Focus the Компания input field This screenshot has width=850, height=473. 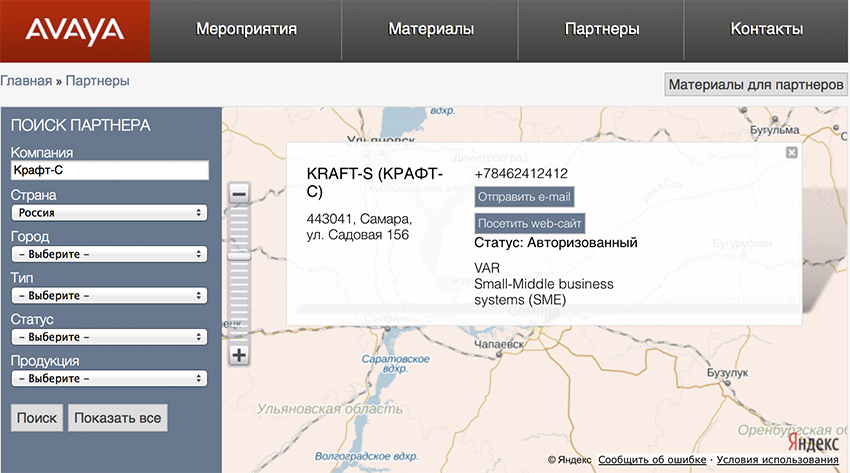[110, 170]
